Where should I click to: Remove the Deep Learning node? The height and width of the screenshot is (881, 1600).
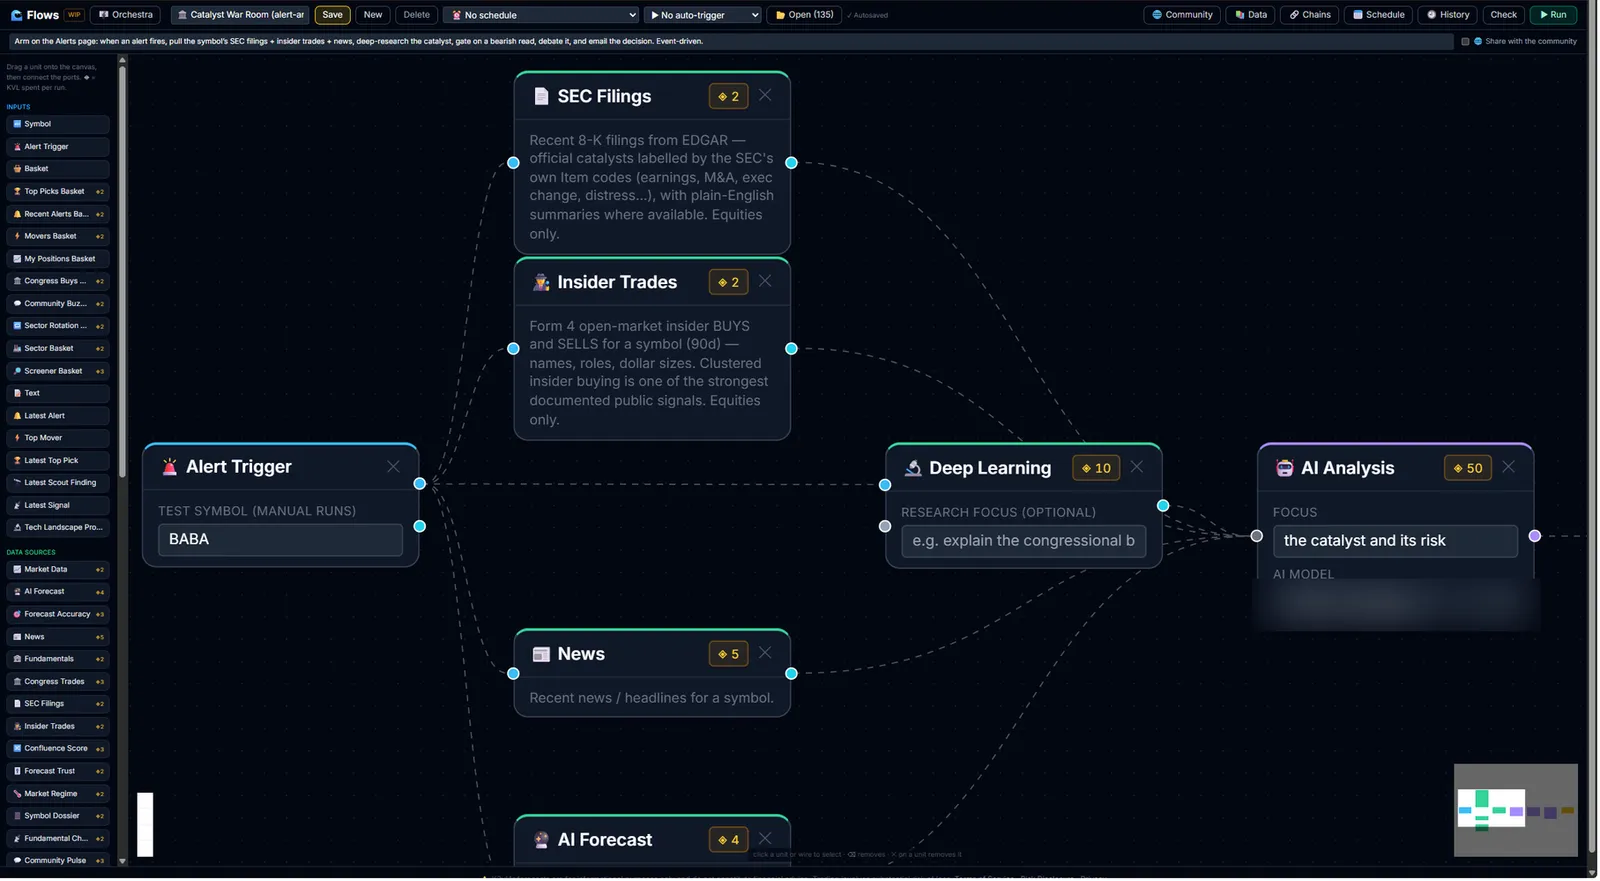click(1137, 467)
